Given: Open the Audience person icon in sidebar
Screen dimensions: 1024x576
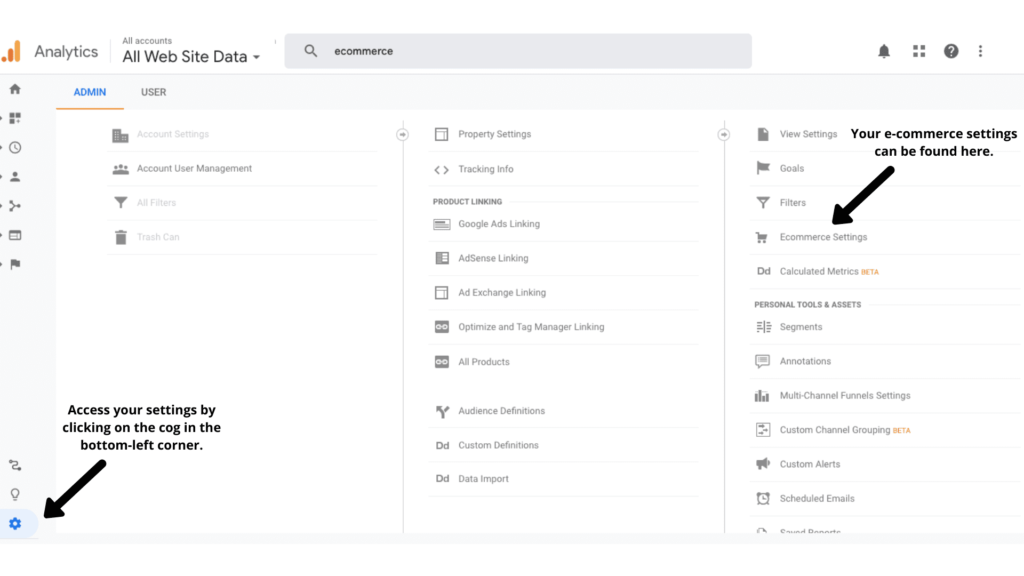Looking at the screenshot, I should coord(15,177).
